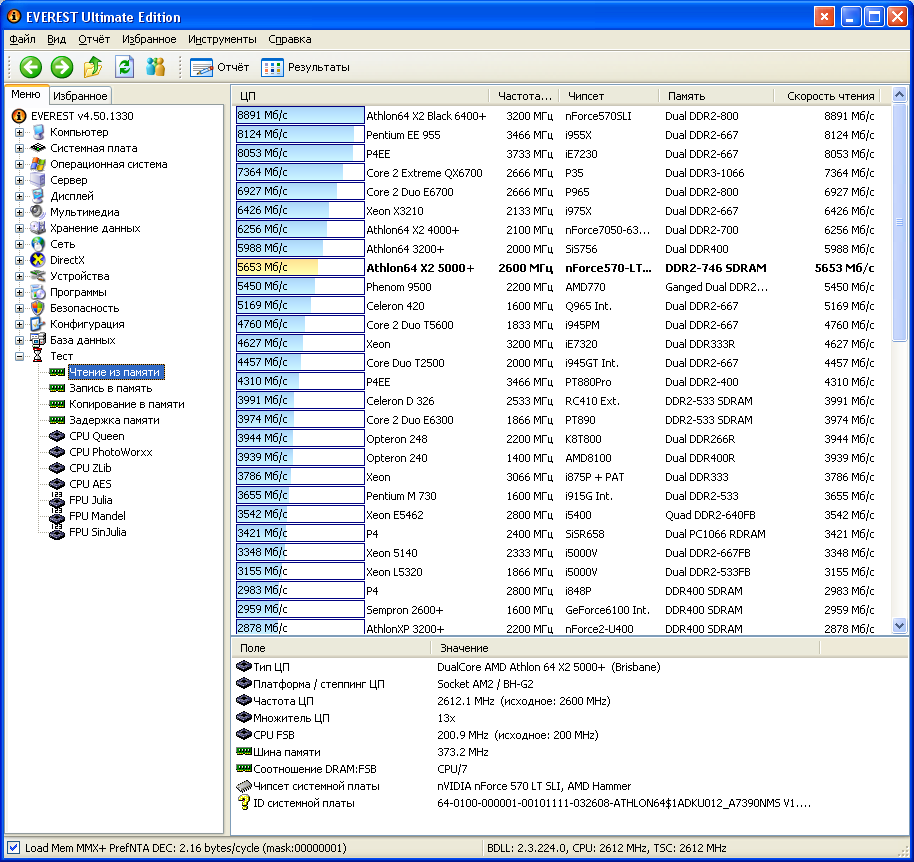Click the 8891 Мб/с result bar
The image size is (914, 862).
(x=300, y=115)
